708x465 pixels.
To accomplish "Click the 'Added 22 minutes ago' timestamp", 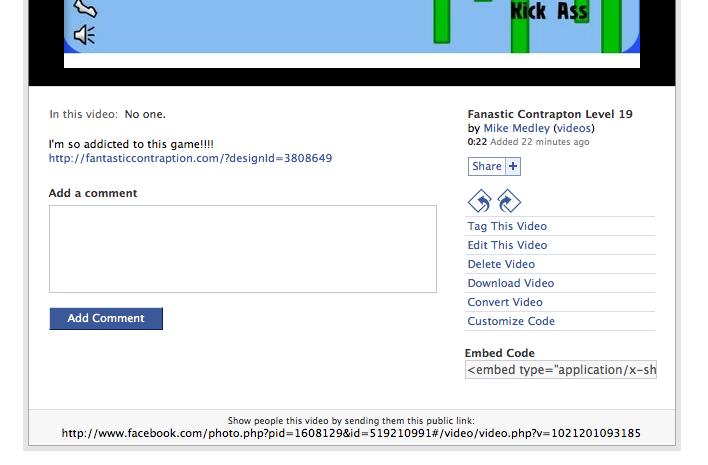I will (x=540, y=142).
